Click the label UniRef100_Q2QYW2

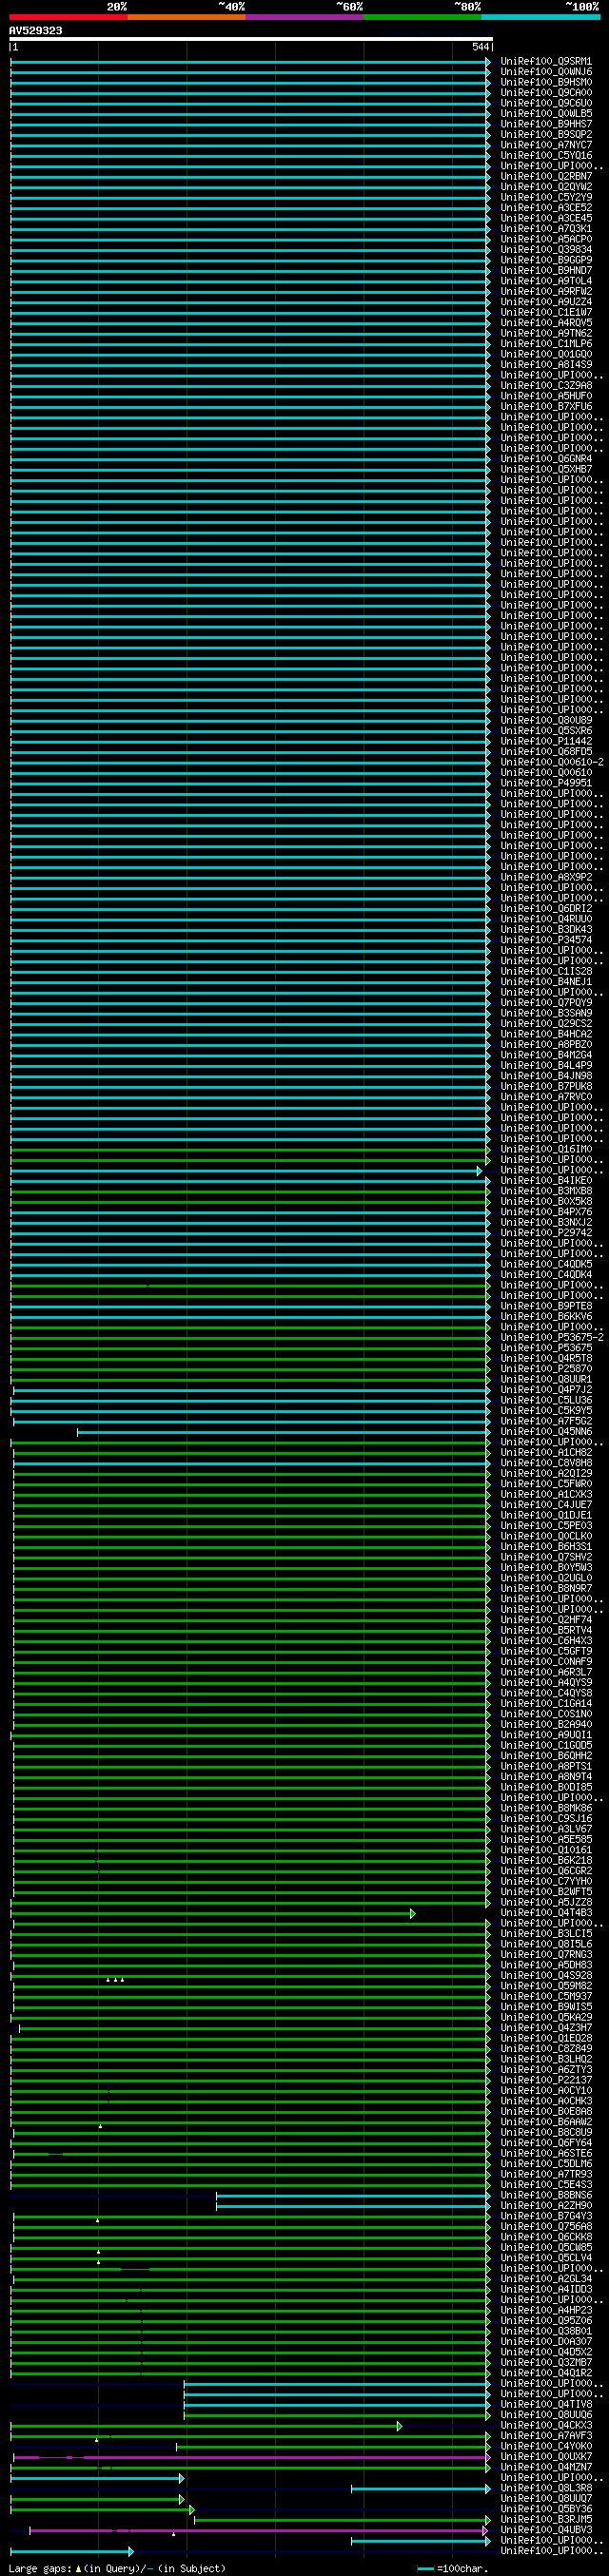click(546, 187)
